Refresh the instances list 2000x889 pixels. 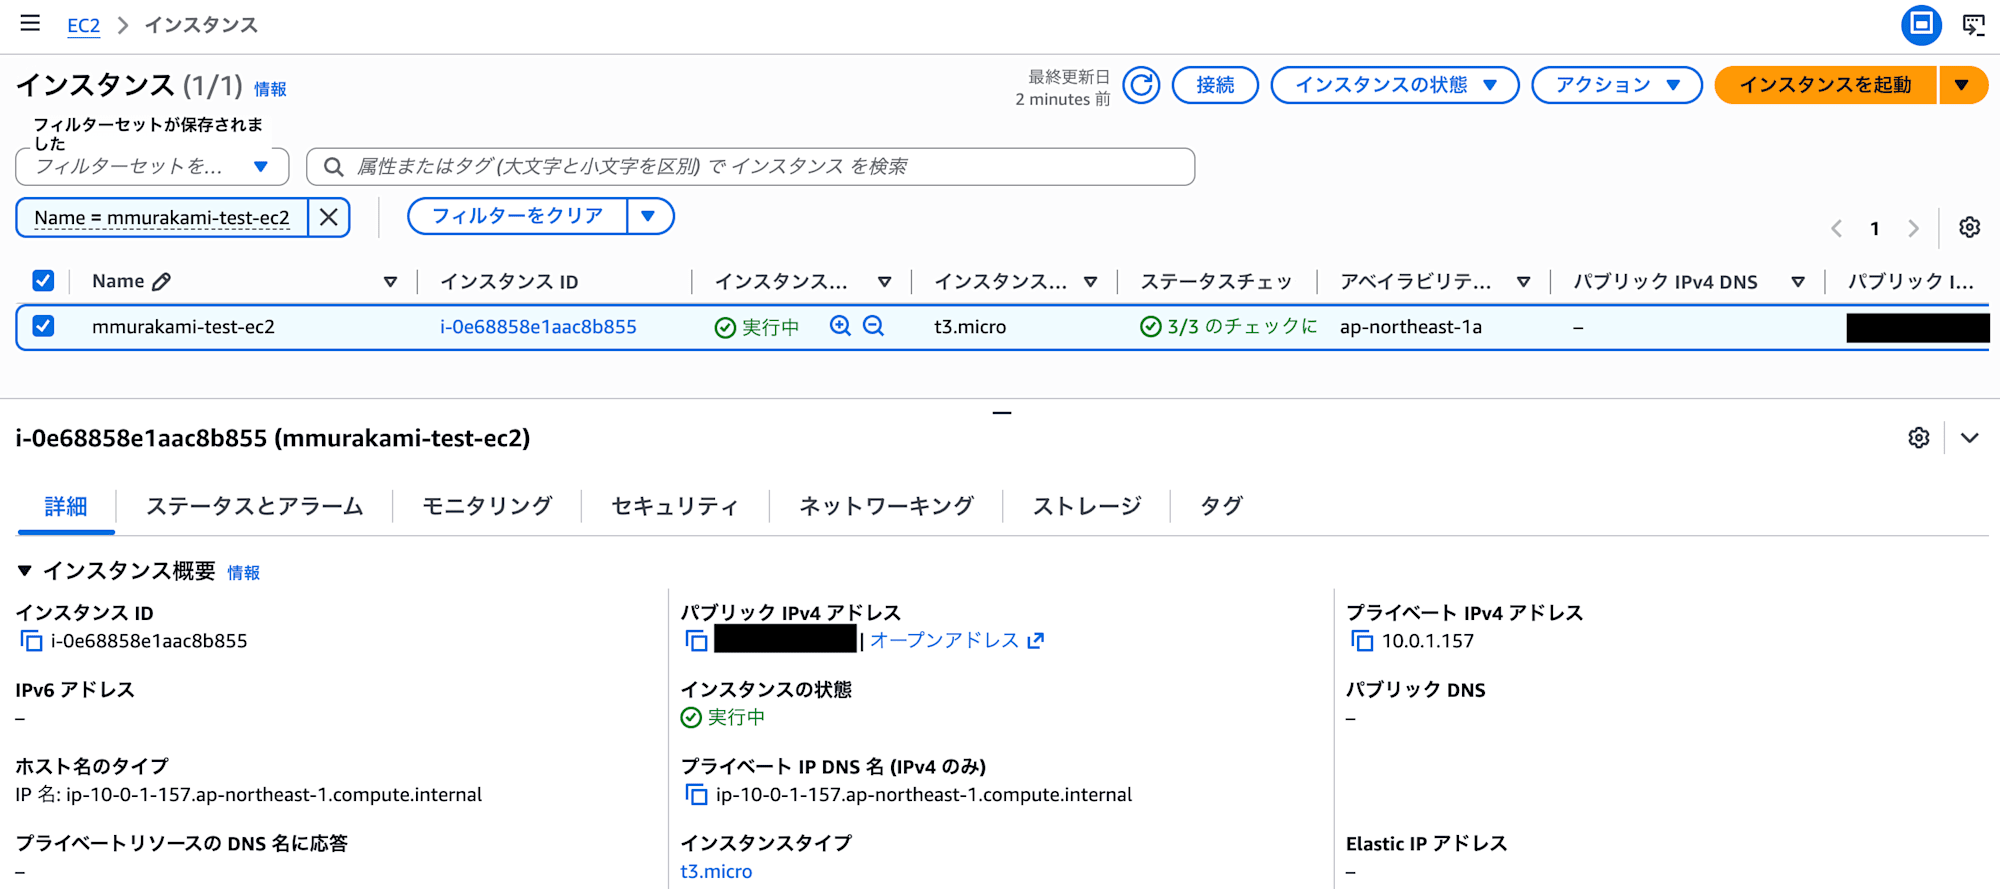coord(1141,85)
